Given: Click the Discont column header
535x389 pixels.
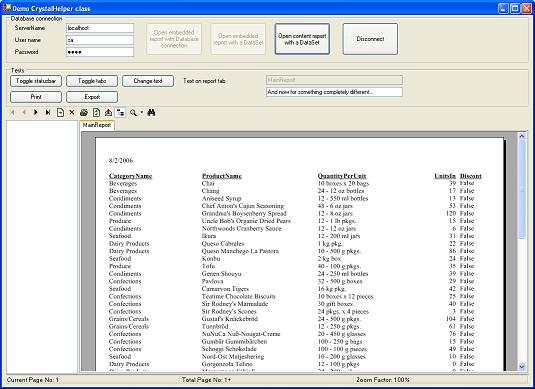Looking at the screenshot, I should [x=471, y=176].
